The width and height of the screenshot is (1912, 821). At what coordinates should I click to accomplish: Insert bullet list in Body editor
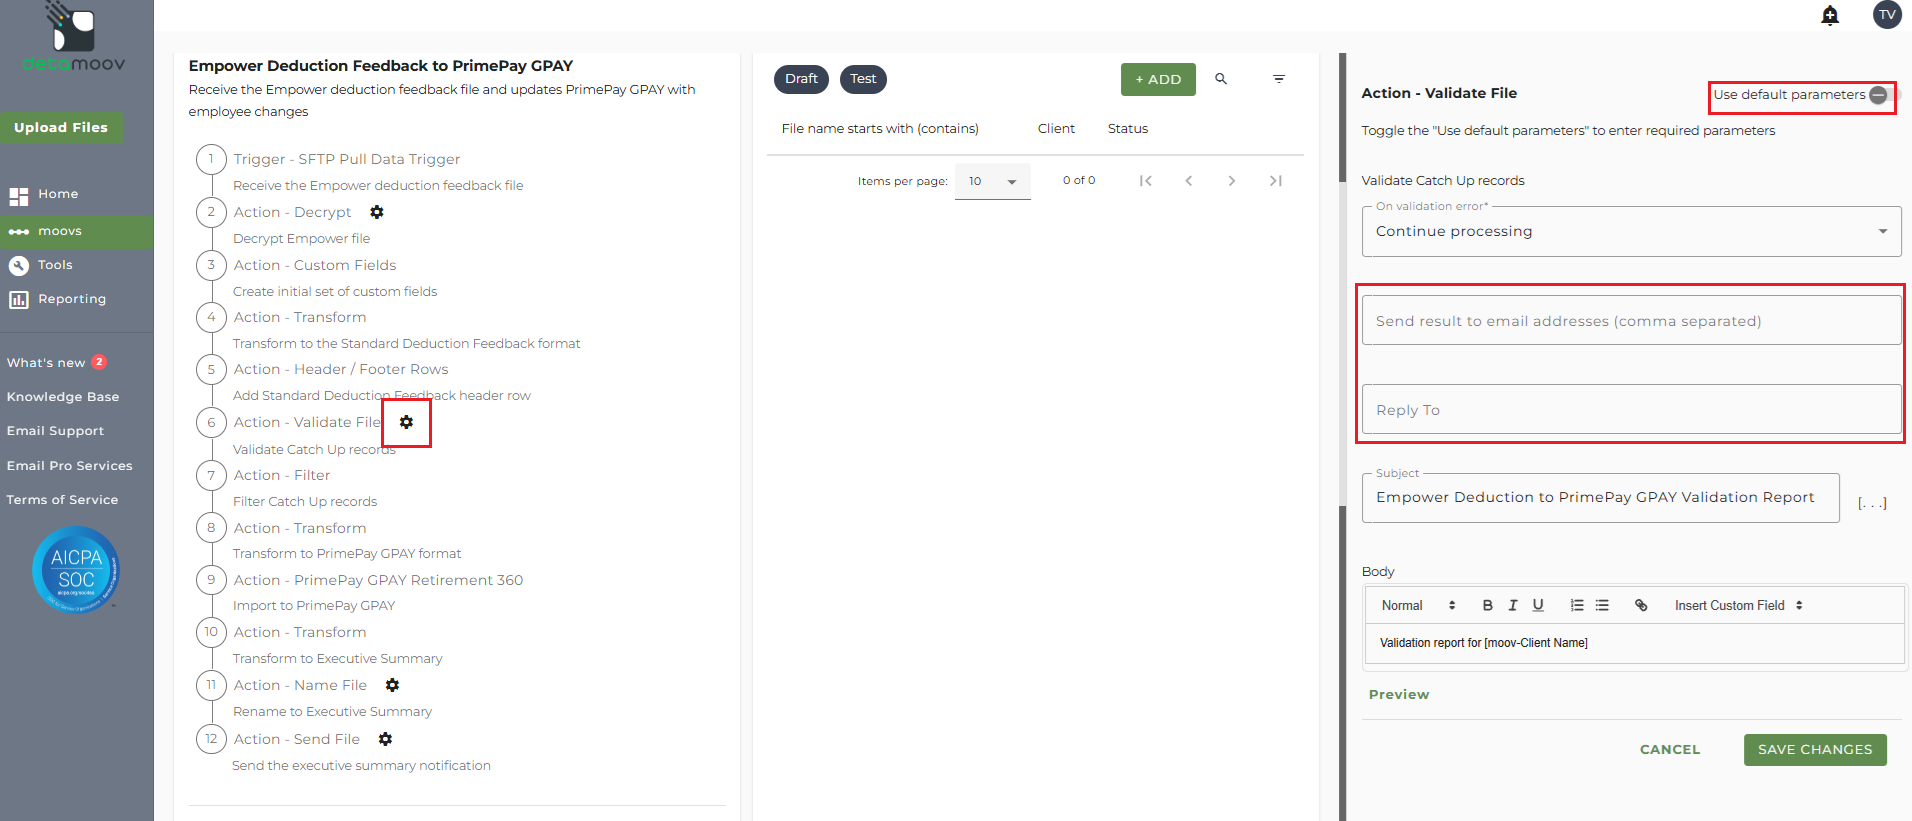pos(1602,605)
